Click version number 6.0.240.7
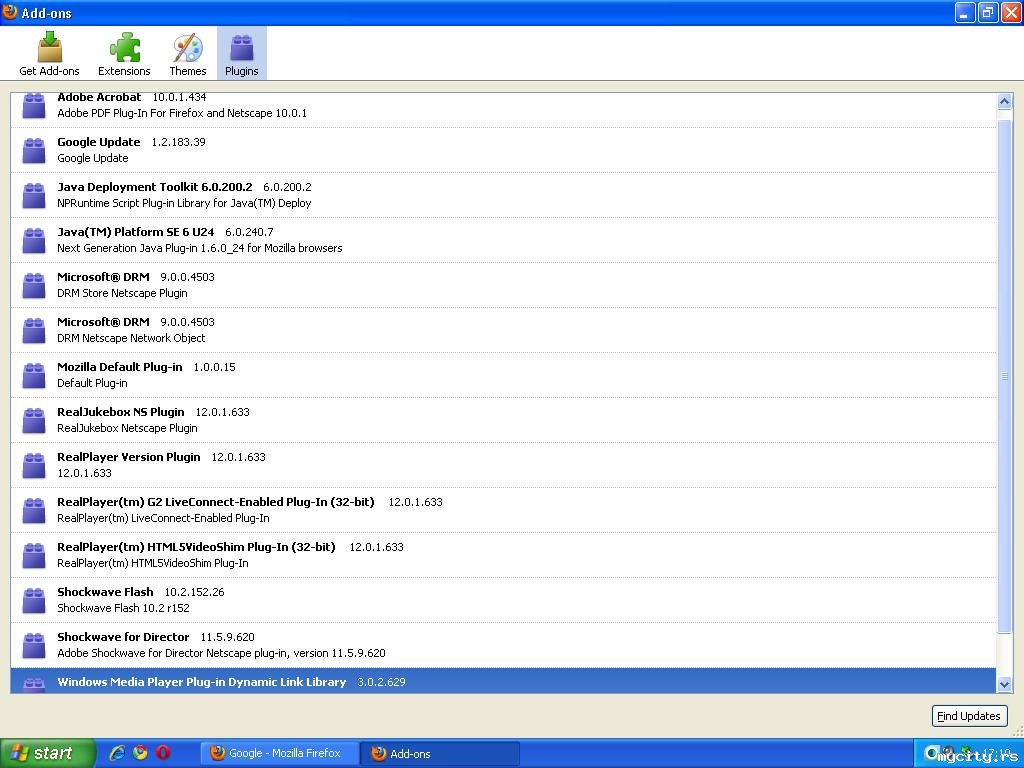 [x=249, y=232]
